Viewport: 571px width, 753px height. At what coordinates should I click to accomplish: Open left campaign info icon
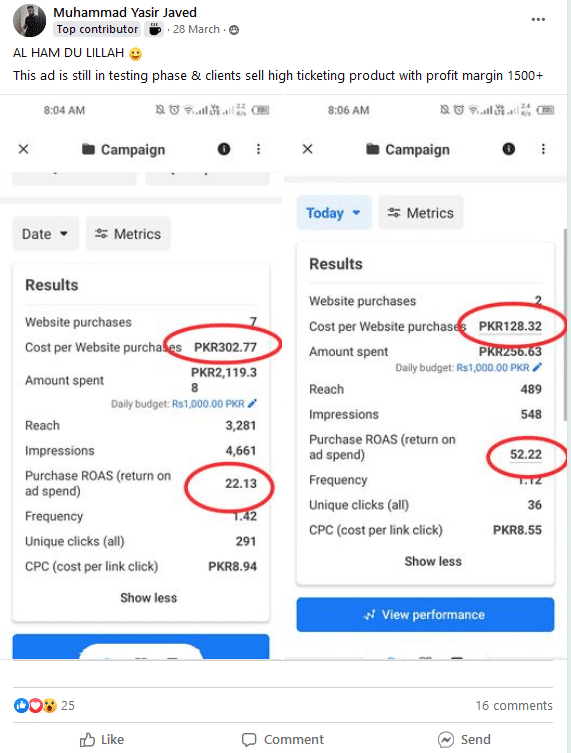[x=224, y=149]
